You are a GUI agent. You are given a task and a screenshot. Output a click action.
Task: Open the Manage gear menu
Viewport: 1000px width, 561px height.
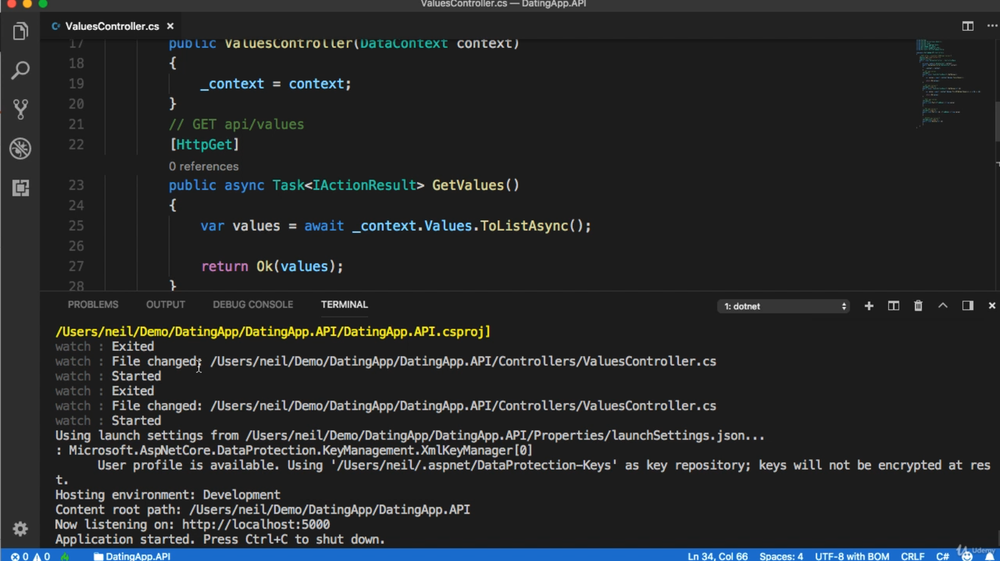(20, 528)
